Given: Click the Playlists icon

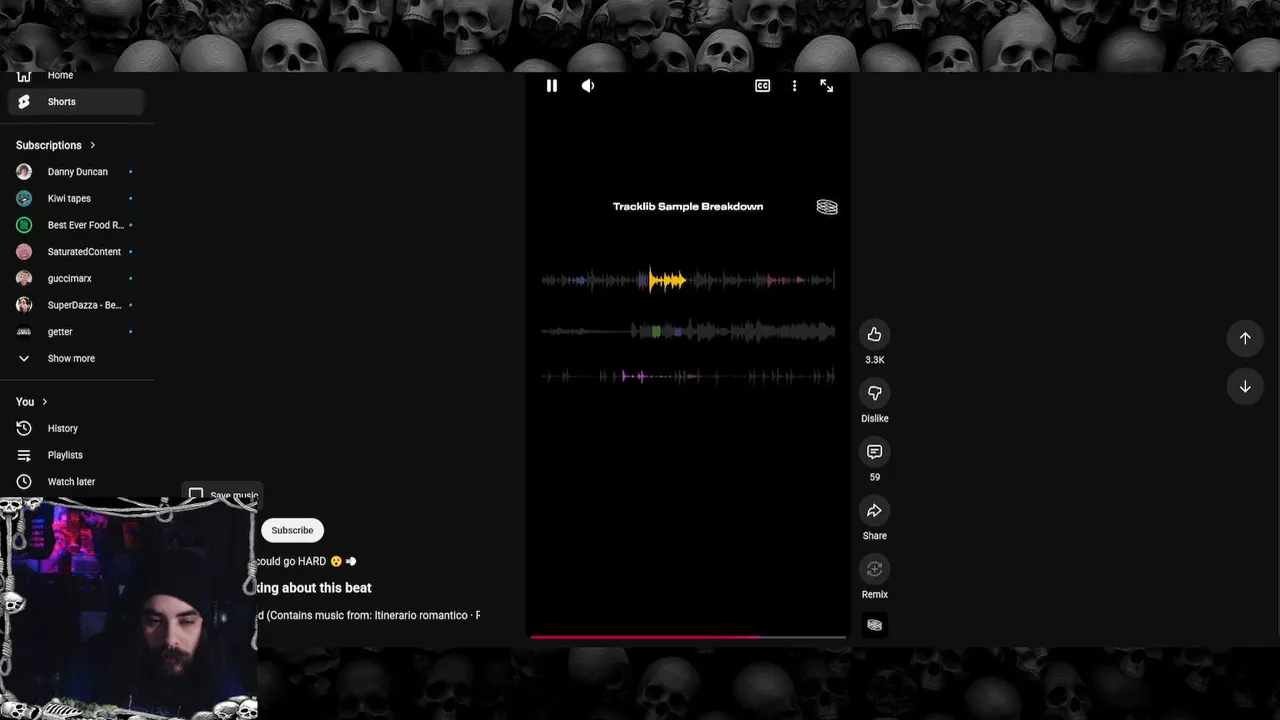Looking at the screenshot, I should (24, 455).
